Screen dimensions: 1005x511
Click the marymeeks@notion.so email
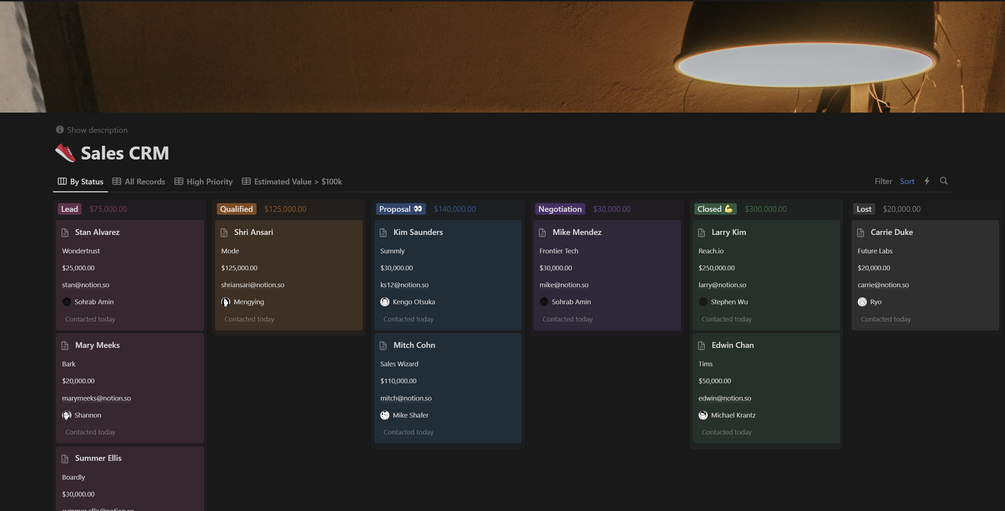(96, 398)
